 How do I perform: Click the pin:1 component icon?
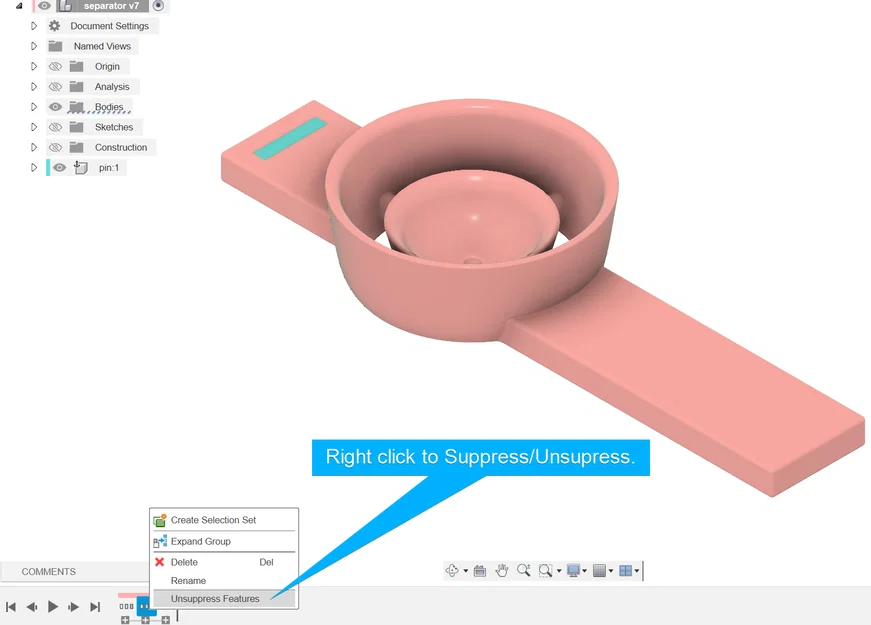pyautogui.click(x=81, y=167)
